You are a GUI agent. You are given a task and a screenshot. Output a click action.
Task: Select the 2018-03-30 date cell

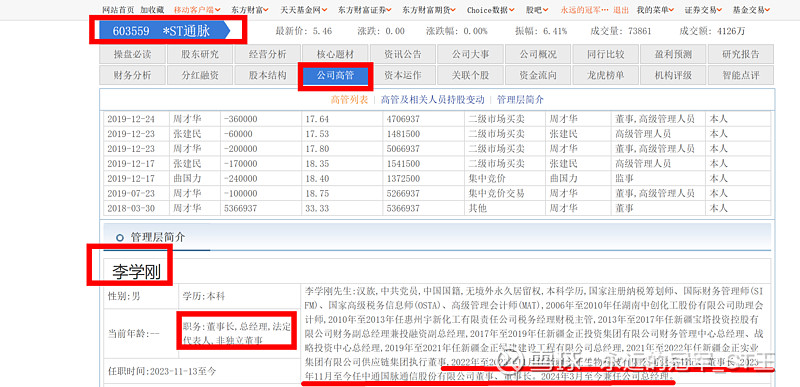pyautogui.click(x=136, y=208)
